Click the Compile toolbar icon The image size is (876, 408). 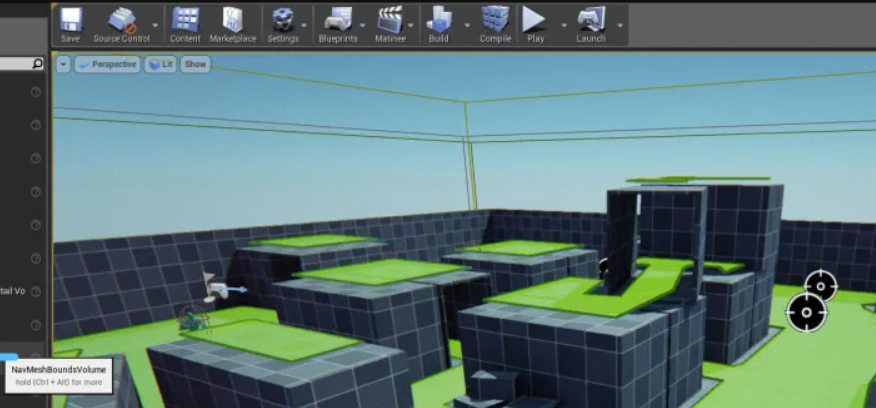(495, 25)
